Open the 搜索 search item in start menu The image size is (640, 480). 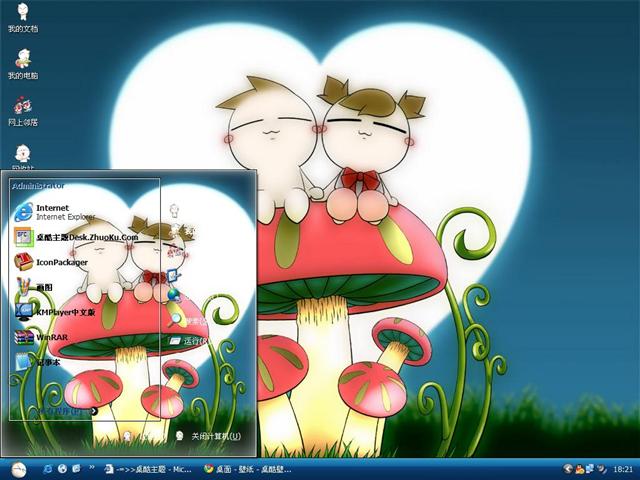coord(188,320)
